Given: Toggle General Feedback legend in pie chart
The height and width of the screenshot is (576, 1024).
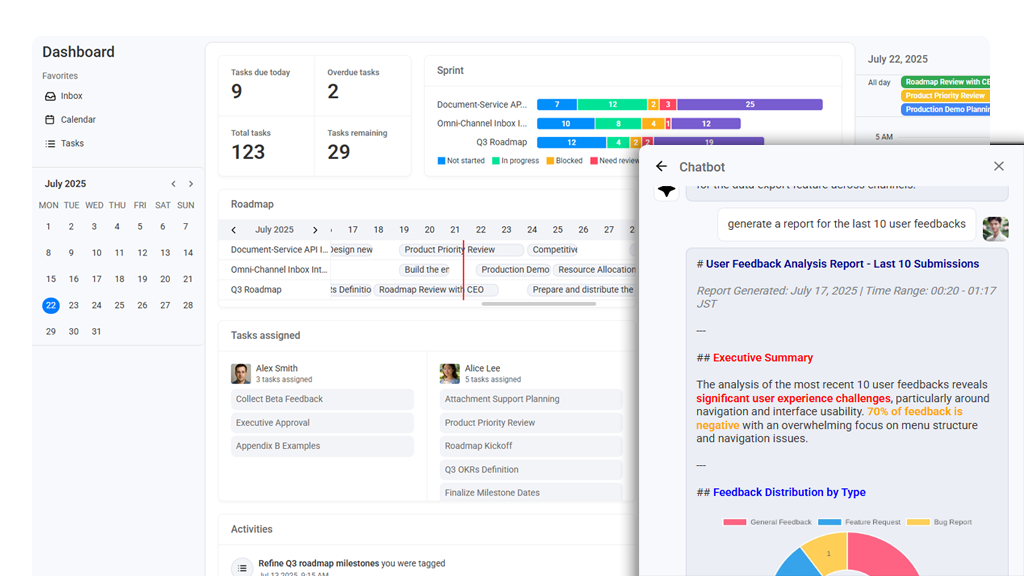Looking at the screenshot, I should pyautogui.click(x=767, y=522).
